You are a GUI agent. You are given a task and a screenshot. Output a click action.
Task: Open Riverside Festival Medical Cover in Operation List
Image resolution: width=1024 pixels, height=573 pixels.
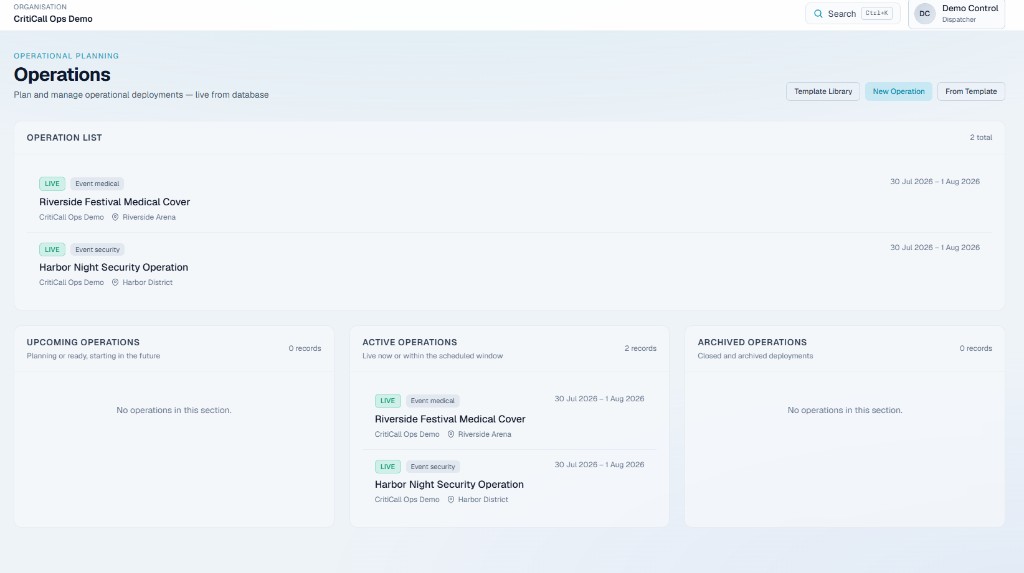[114, 202]
